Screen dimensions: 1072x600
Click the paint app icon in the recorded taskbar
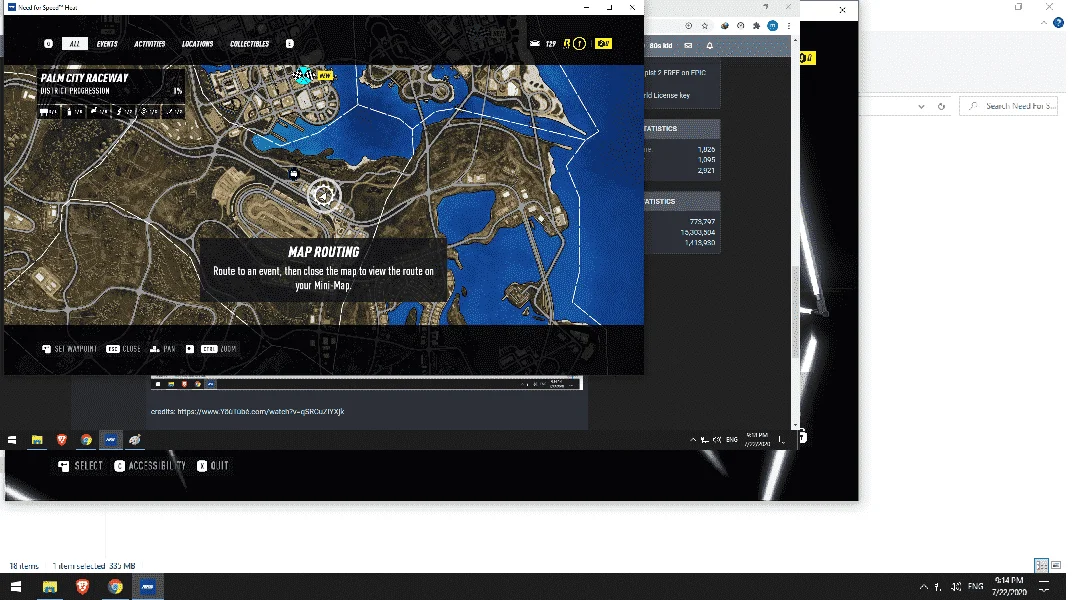[135, 440]
